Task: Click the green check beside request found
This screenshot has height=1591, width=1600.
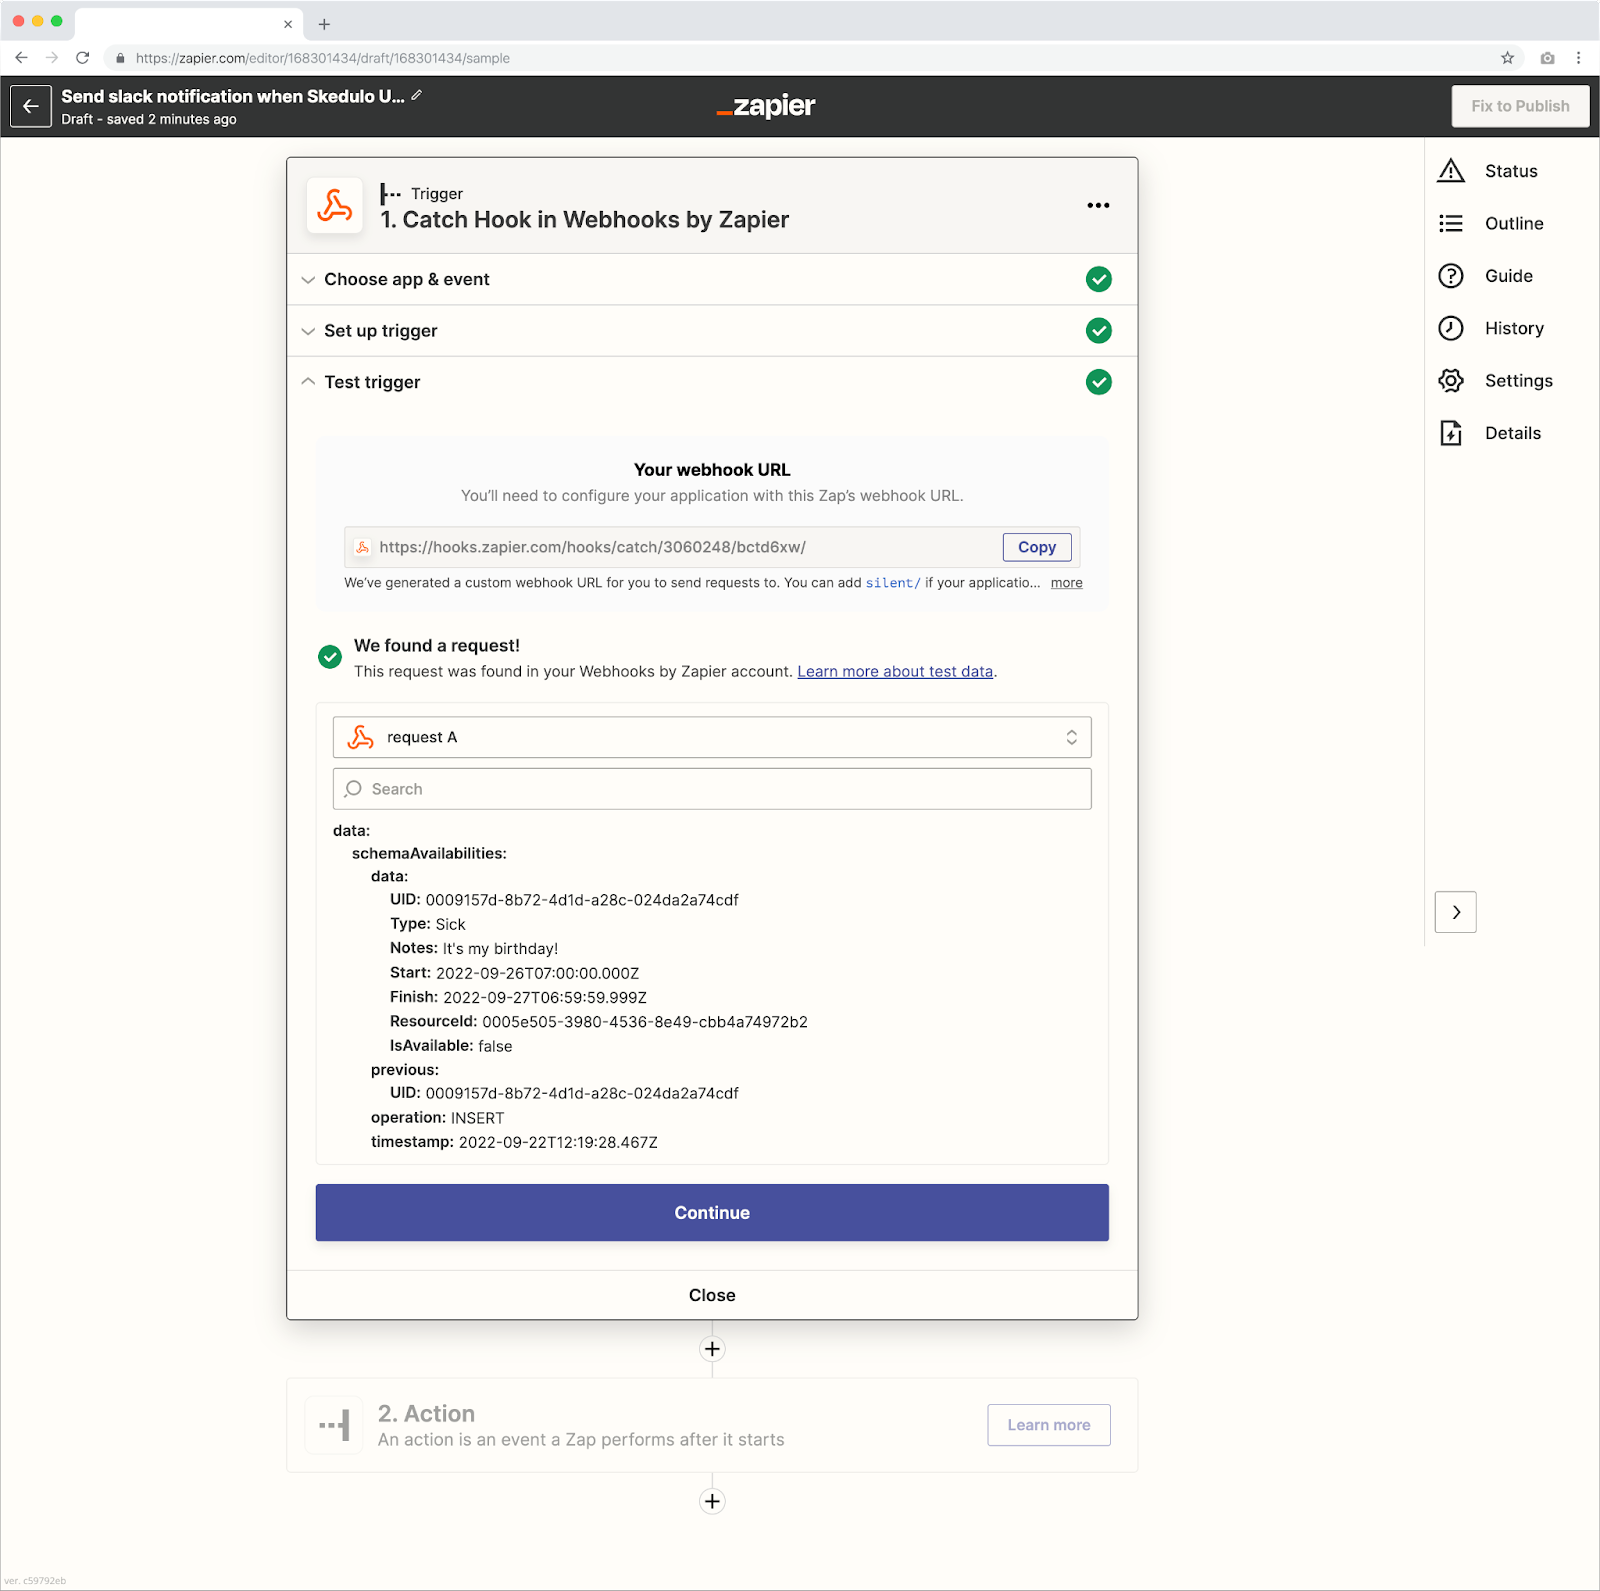Action: coord(330,657)
